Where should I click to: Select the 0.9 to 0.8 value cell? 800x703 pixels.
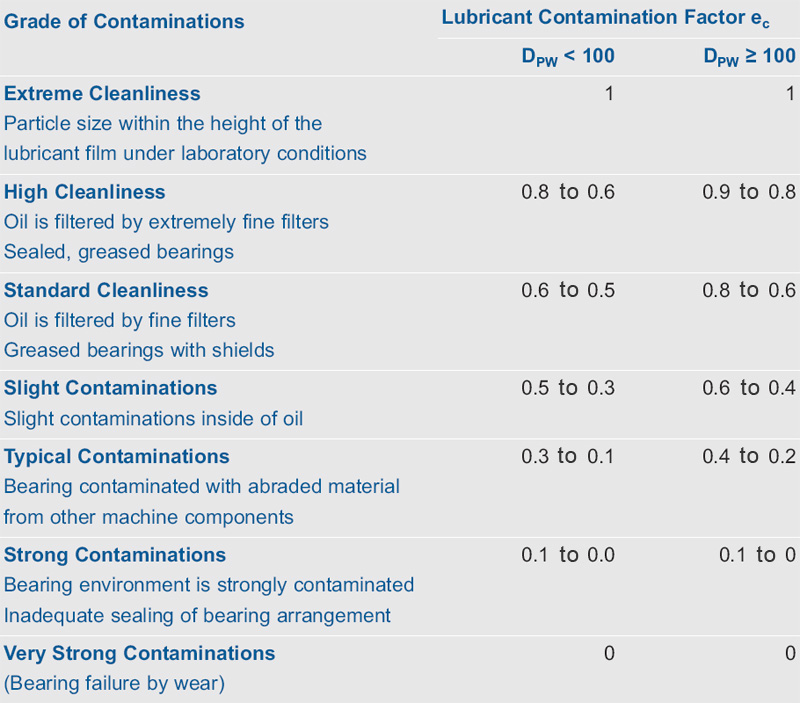coord(749,192)
